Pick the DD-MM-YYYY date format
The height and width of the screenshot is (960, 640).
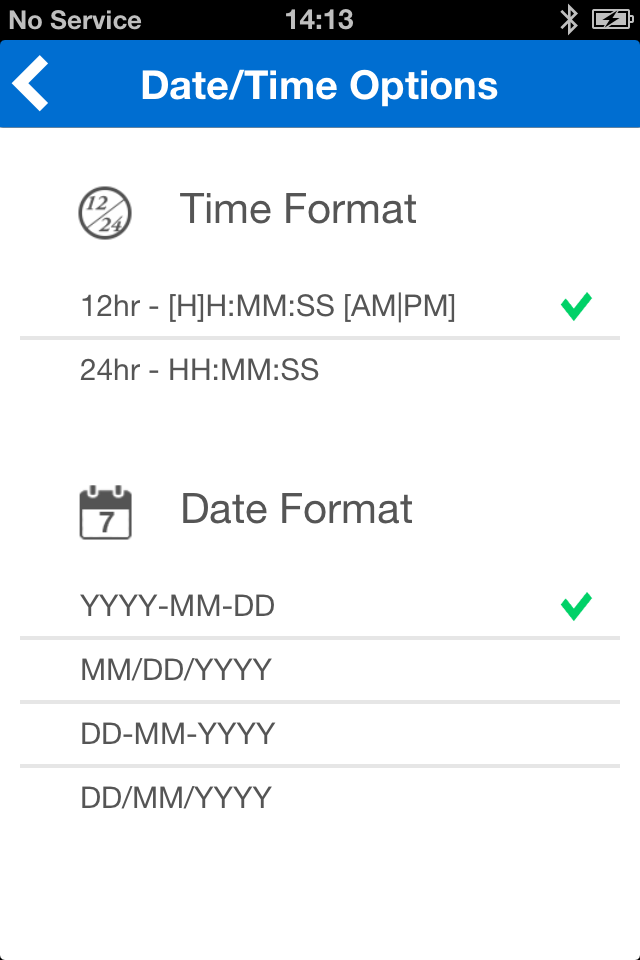(x=178, y=734)
